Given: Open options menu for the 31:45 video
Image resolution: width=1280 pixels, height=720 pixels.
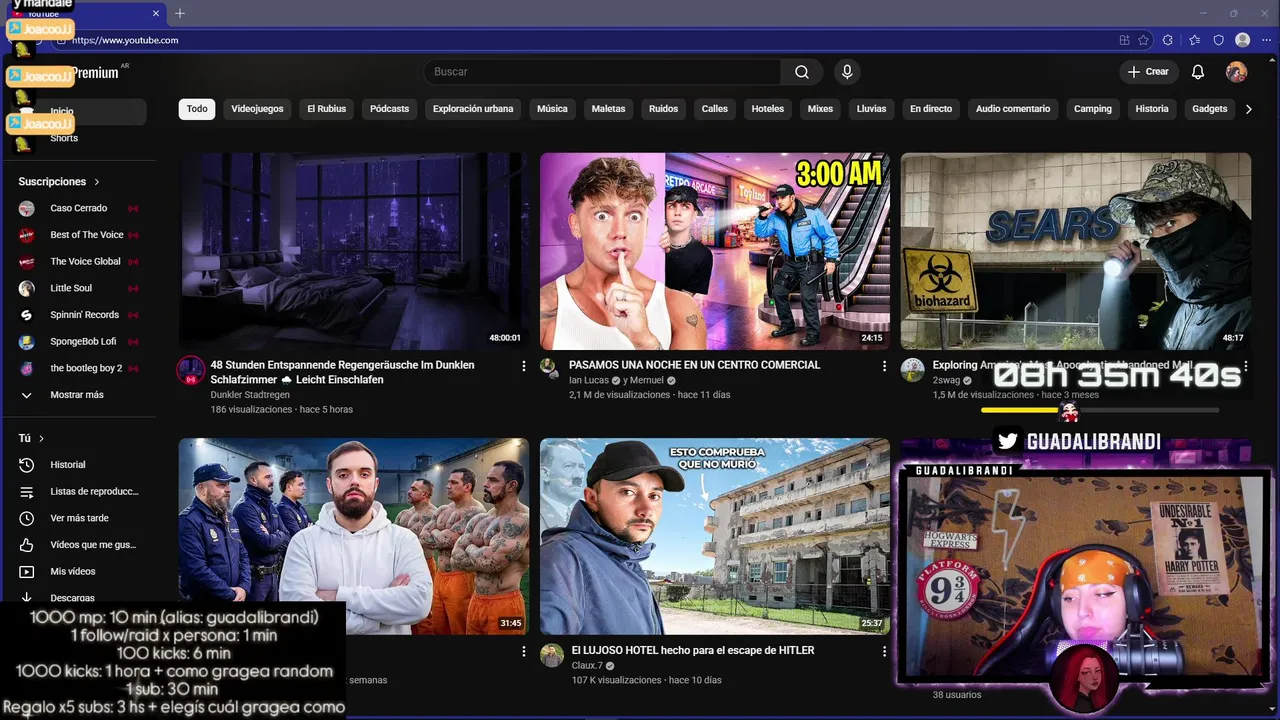Looking at the screenshot, I should [x=523, y=652].
